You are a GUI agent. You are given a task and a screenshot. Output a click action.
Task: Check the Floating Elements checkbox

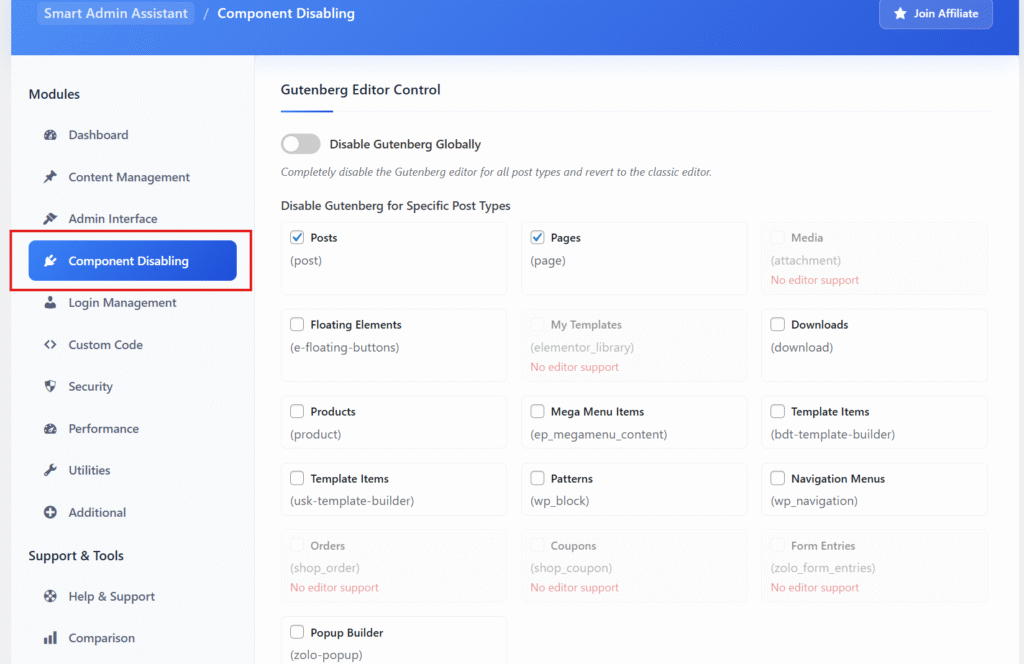[x=297, y=324]
